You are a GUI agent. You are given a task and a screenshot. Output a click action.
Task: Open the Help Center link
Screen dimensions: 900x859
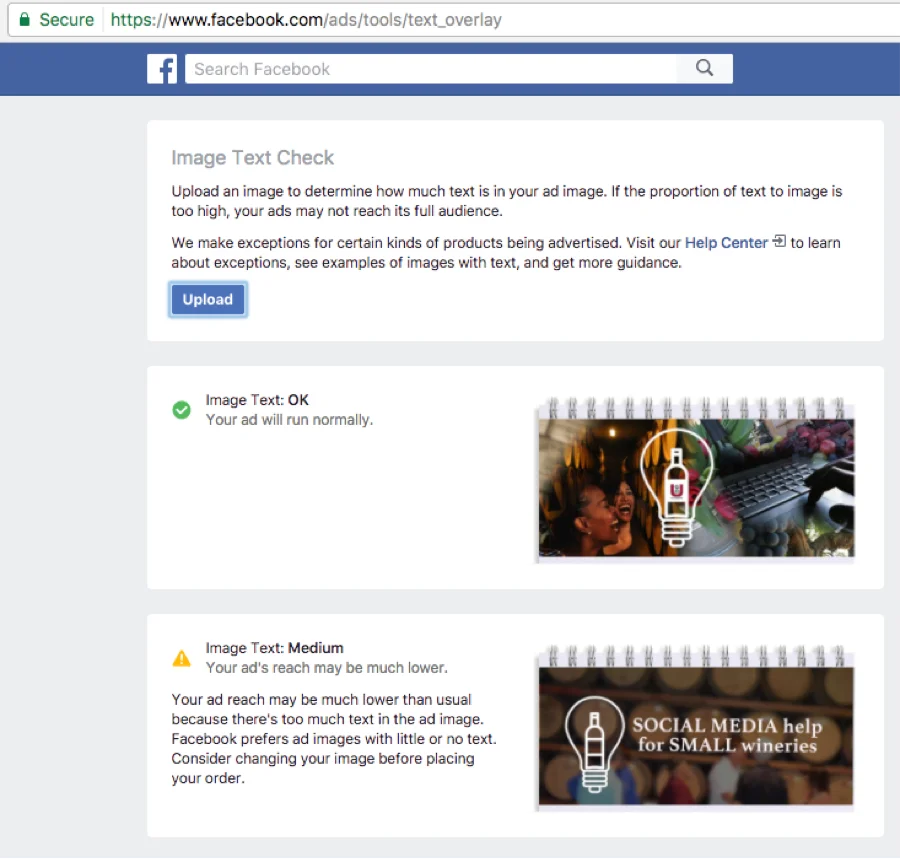click(x=726, y=242)
